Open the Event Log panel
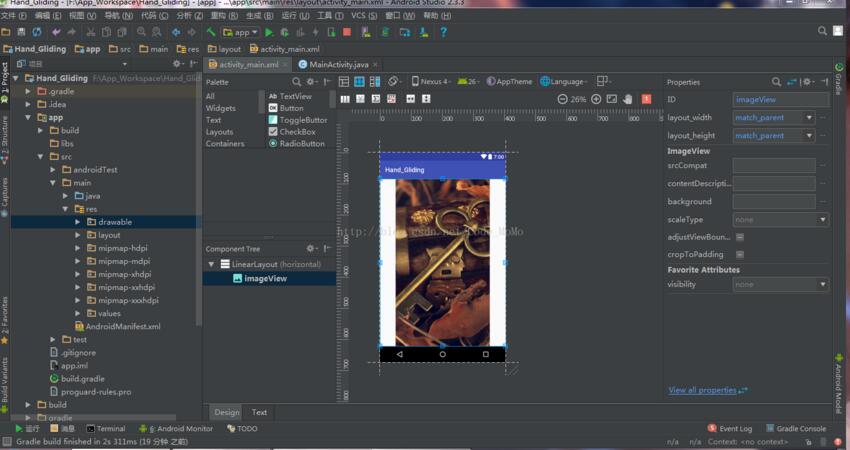Screen dimensions: 850x450 [x=735, y=428]
